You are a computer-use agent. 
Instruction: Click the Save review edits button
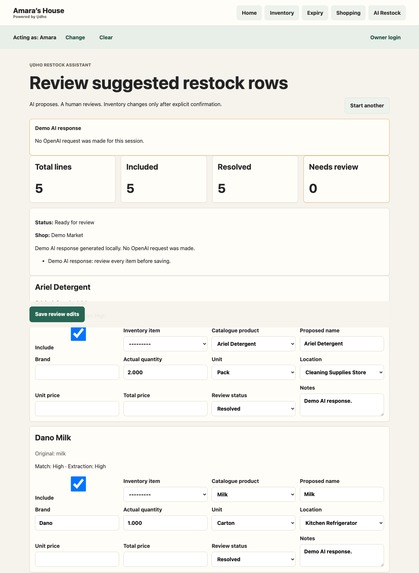(57, 314)
